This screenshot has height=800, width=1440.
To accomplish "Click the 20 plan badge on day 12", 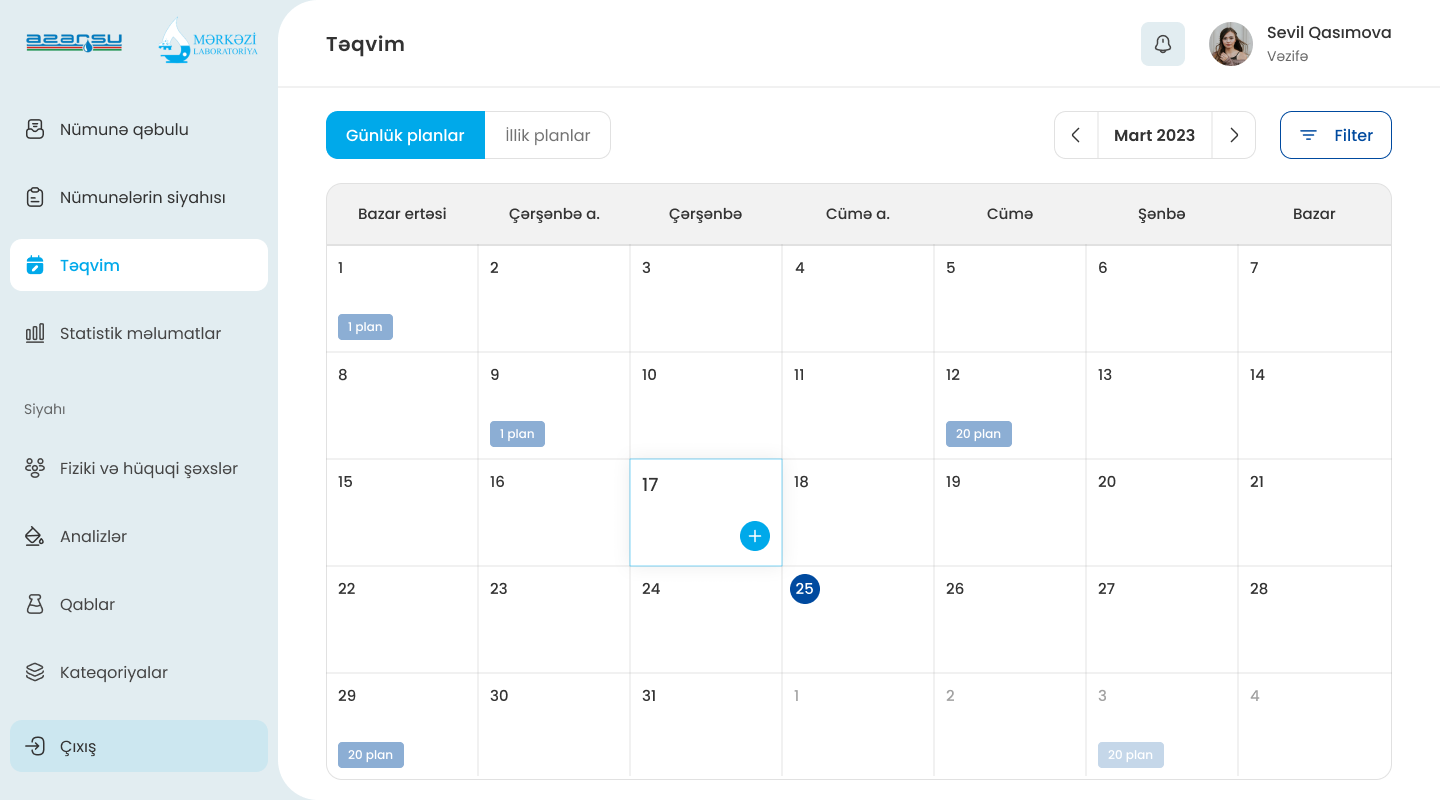I will 979,434.
